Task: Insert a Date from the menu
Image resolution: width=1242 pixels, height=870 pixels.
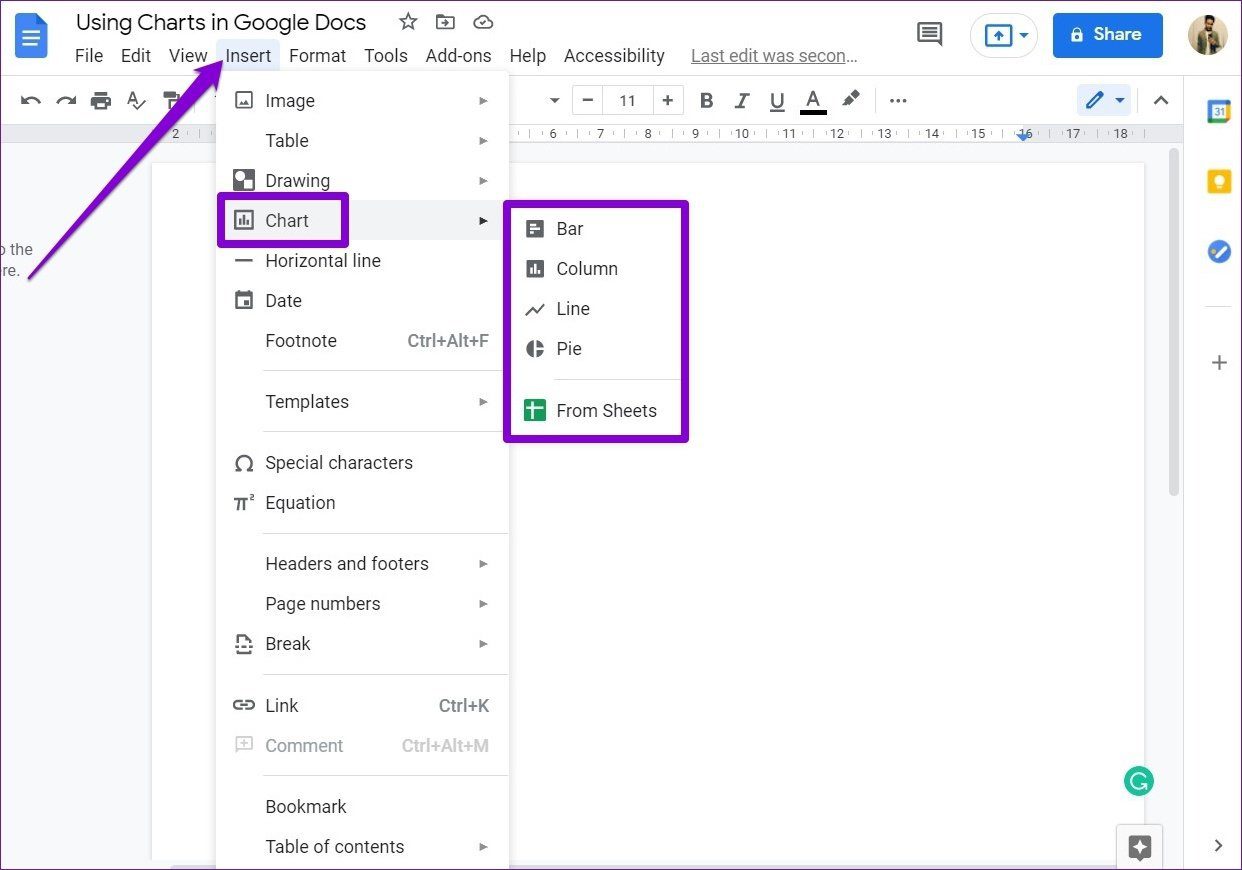Action: pyautogui.click(x=362, y=301)
